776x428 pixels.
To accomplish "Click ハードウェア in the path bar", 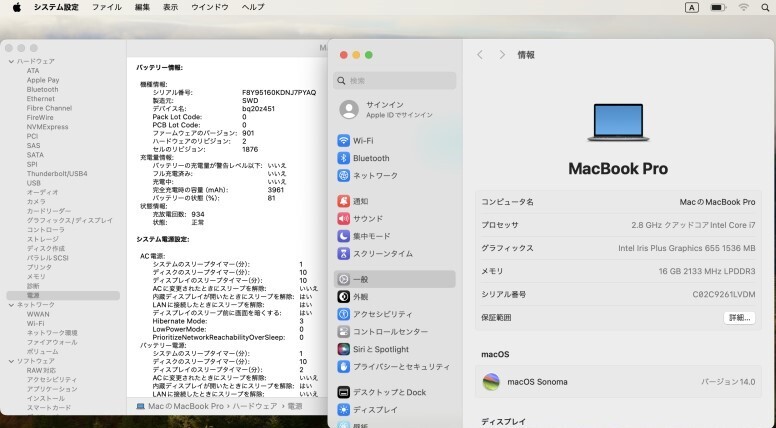I will point(255,406).
